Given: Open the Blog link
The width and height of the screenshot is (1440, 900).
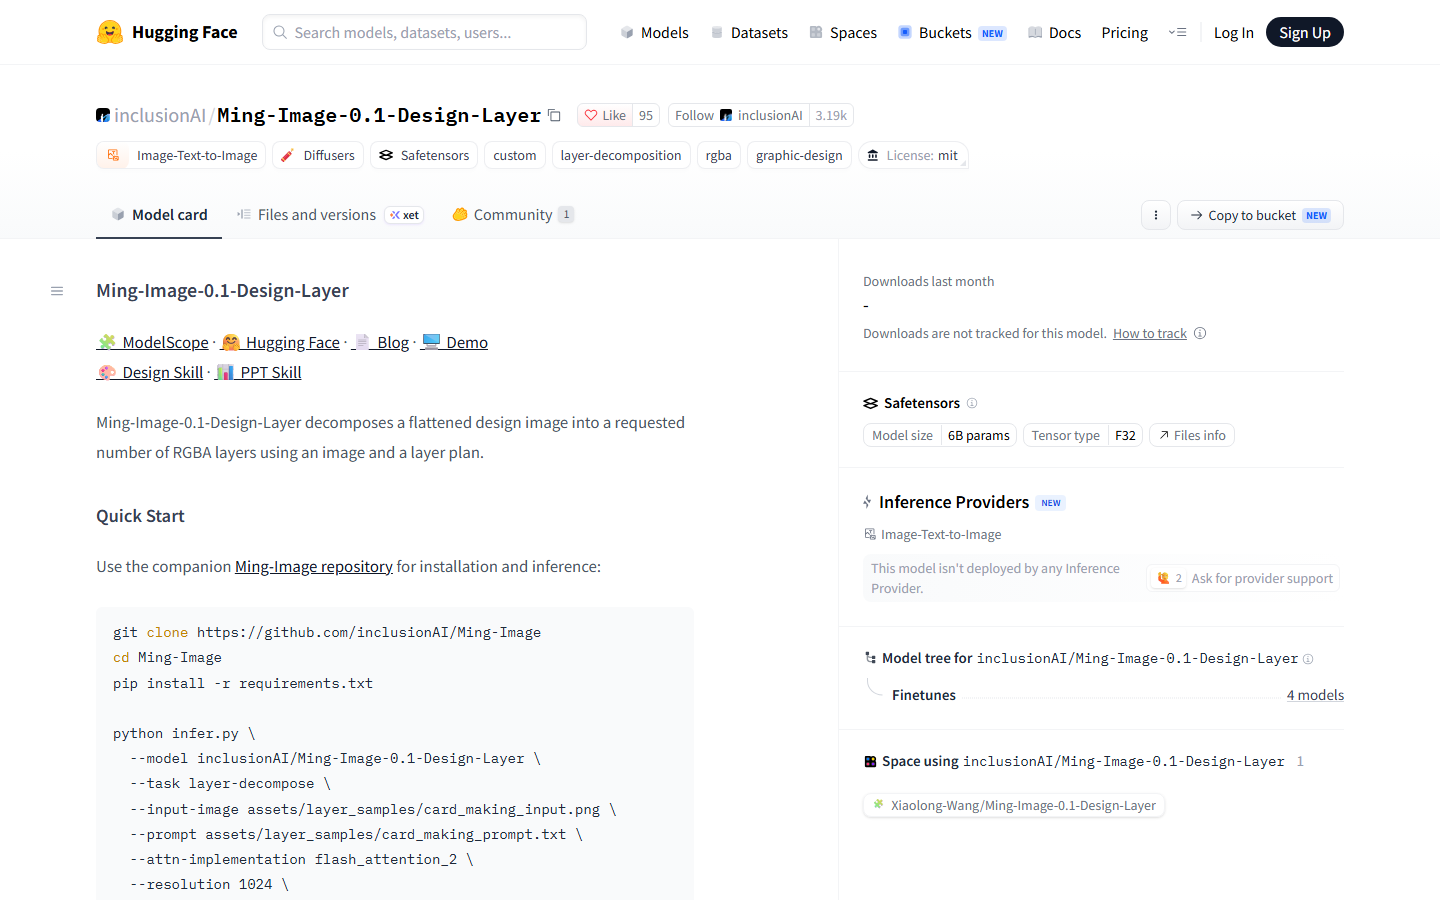Looking at the screenshot, I should [x=380, y=342].
